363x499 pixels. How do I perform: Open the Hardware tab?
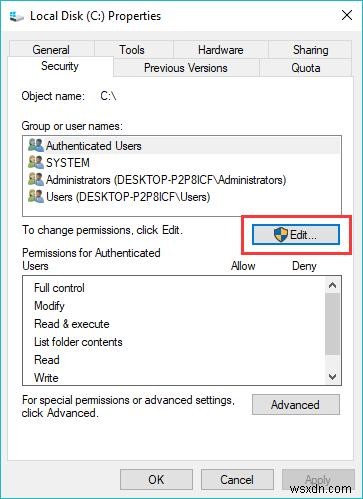(221, 50)
